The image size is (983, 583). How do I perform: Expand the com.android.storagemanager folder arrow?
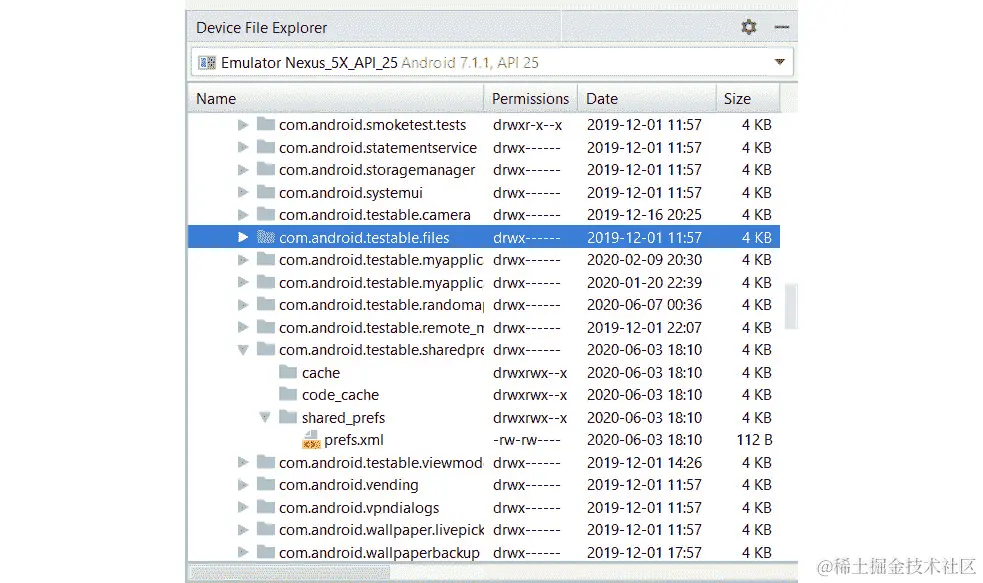243,170
